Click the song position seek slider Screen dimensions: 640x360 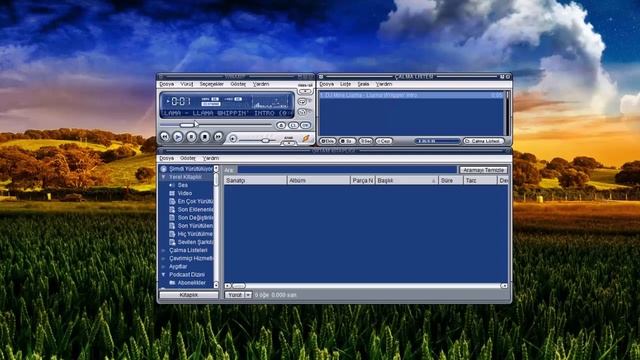216,125
